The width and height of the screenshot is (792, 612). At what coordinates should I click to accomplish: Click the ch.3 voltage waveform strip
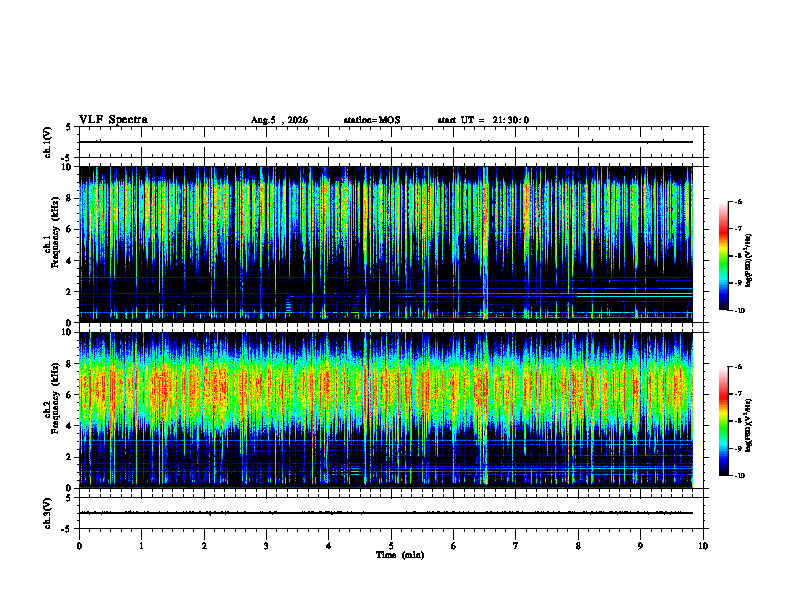click(391, 513)
